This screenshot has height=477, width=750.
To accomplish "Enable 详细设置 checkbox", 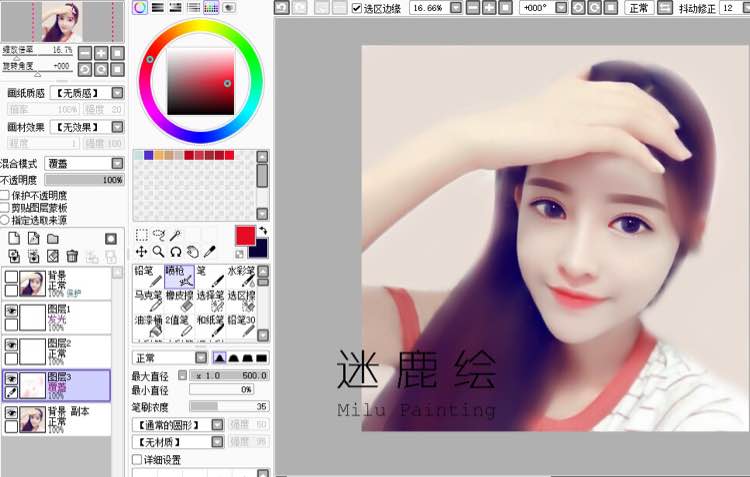I will click(x=138, y=460).
